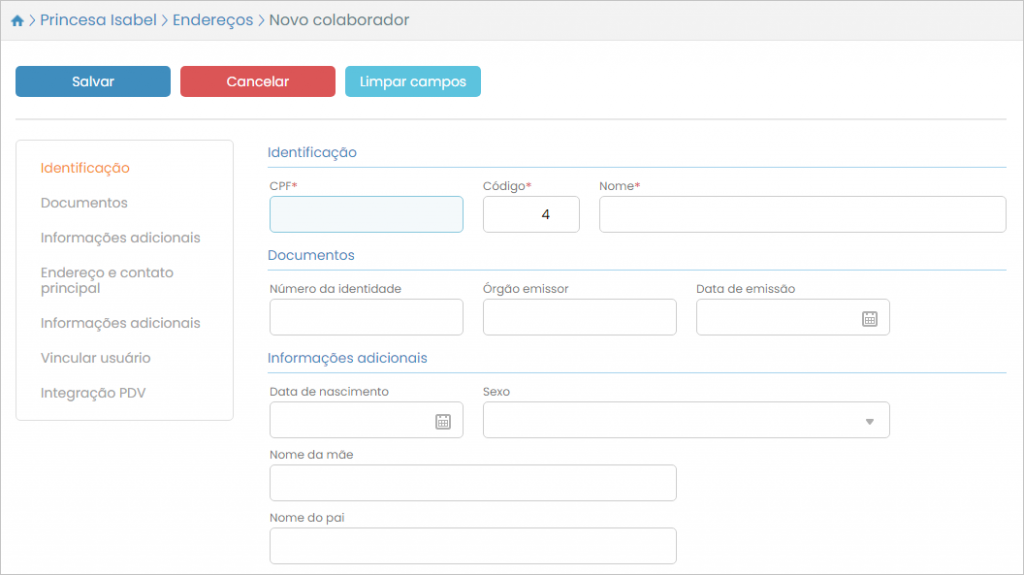
Task: Click the home icon in breadcrumb
Action: pos(17,21)
